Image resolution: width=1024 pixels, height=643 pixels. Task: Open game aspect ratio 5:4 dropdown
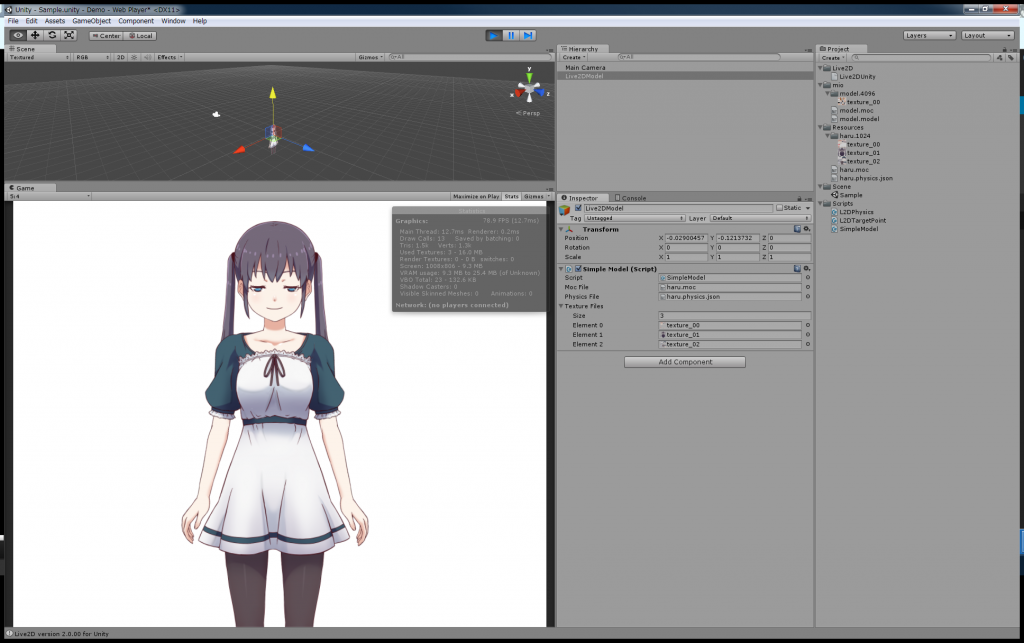[x=49, y=196]
